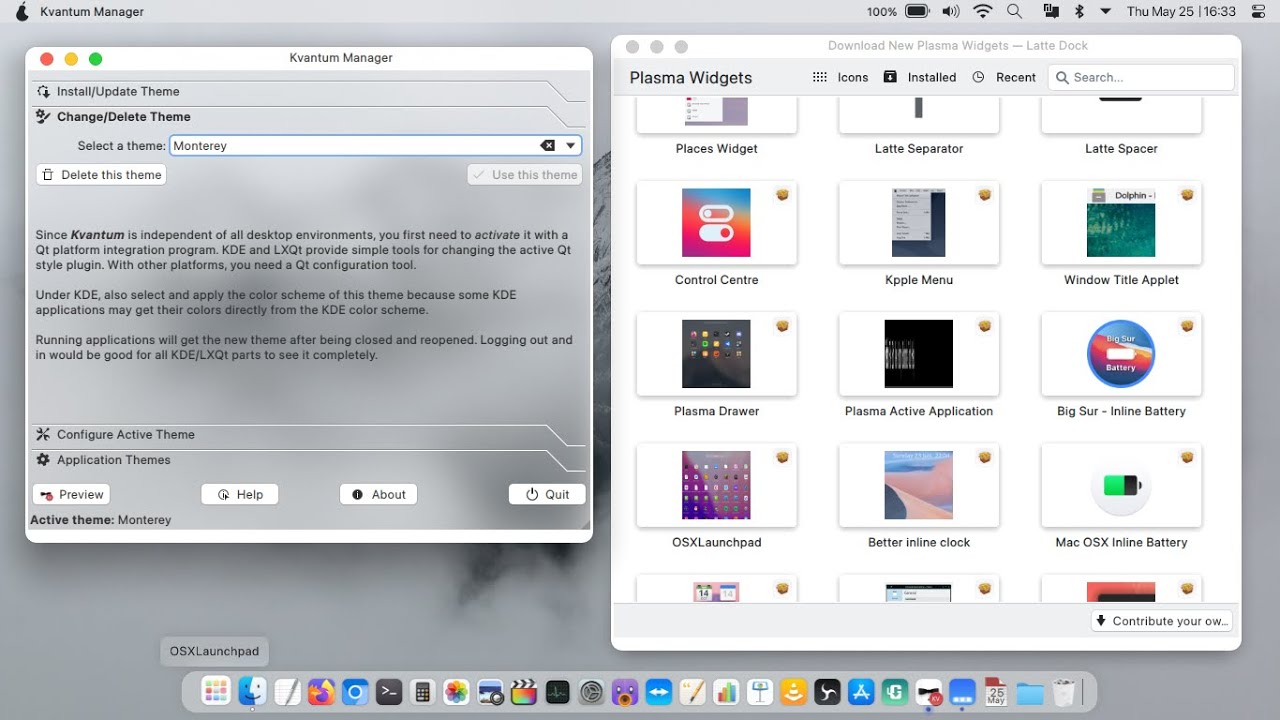Open the volume control in menu bar
Image resolution: width=1280 pixels, height=720 pixels.
[x=950, y=12]
